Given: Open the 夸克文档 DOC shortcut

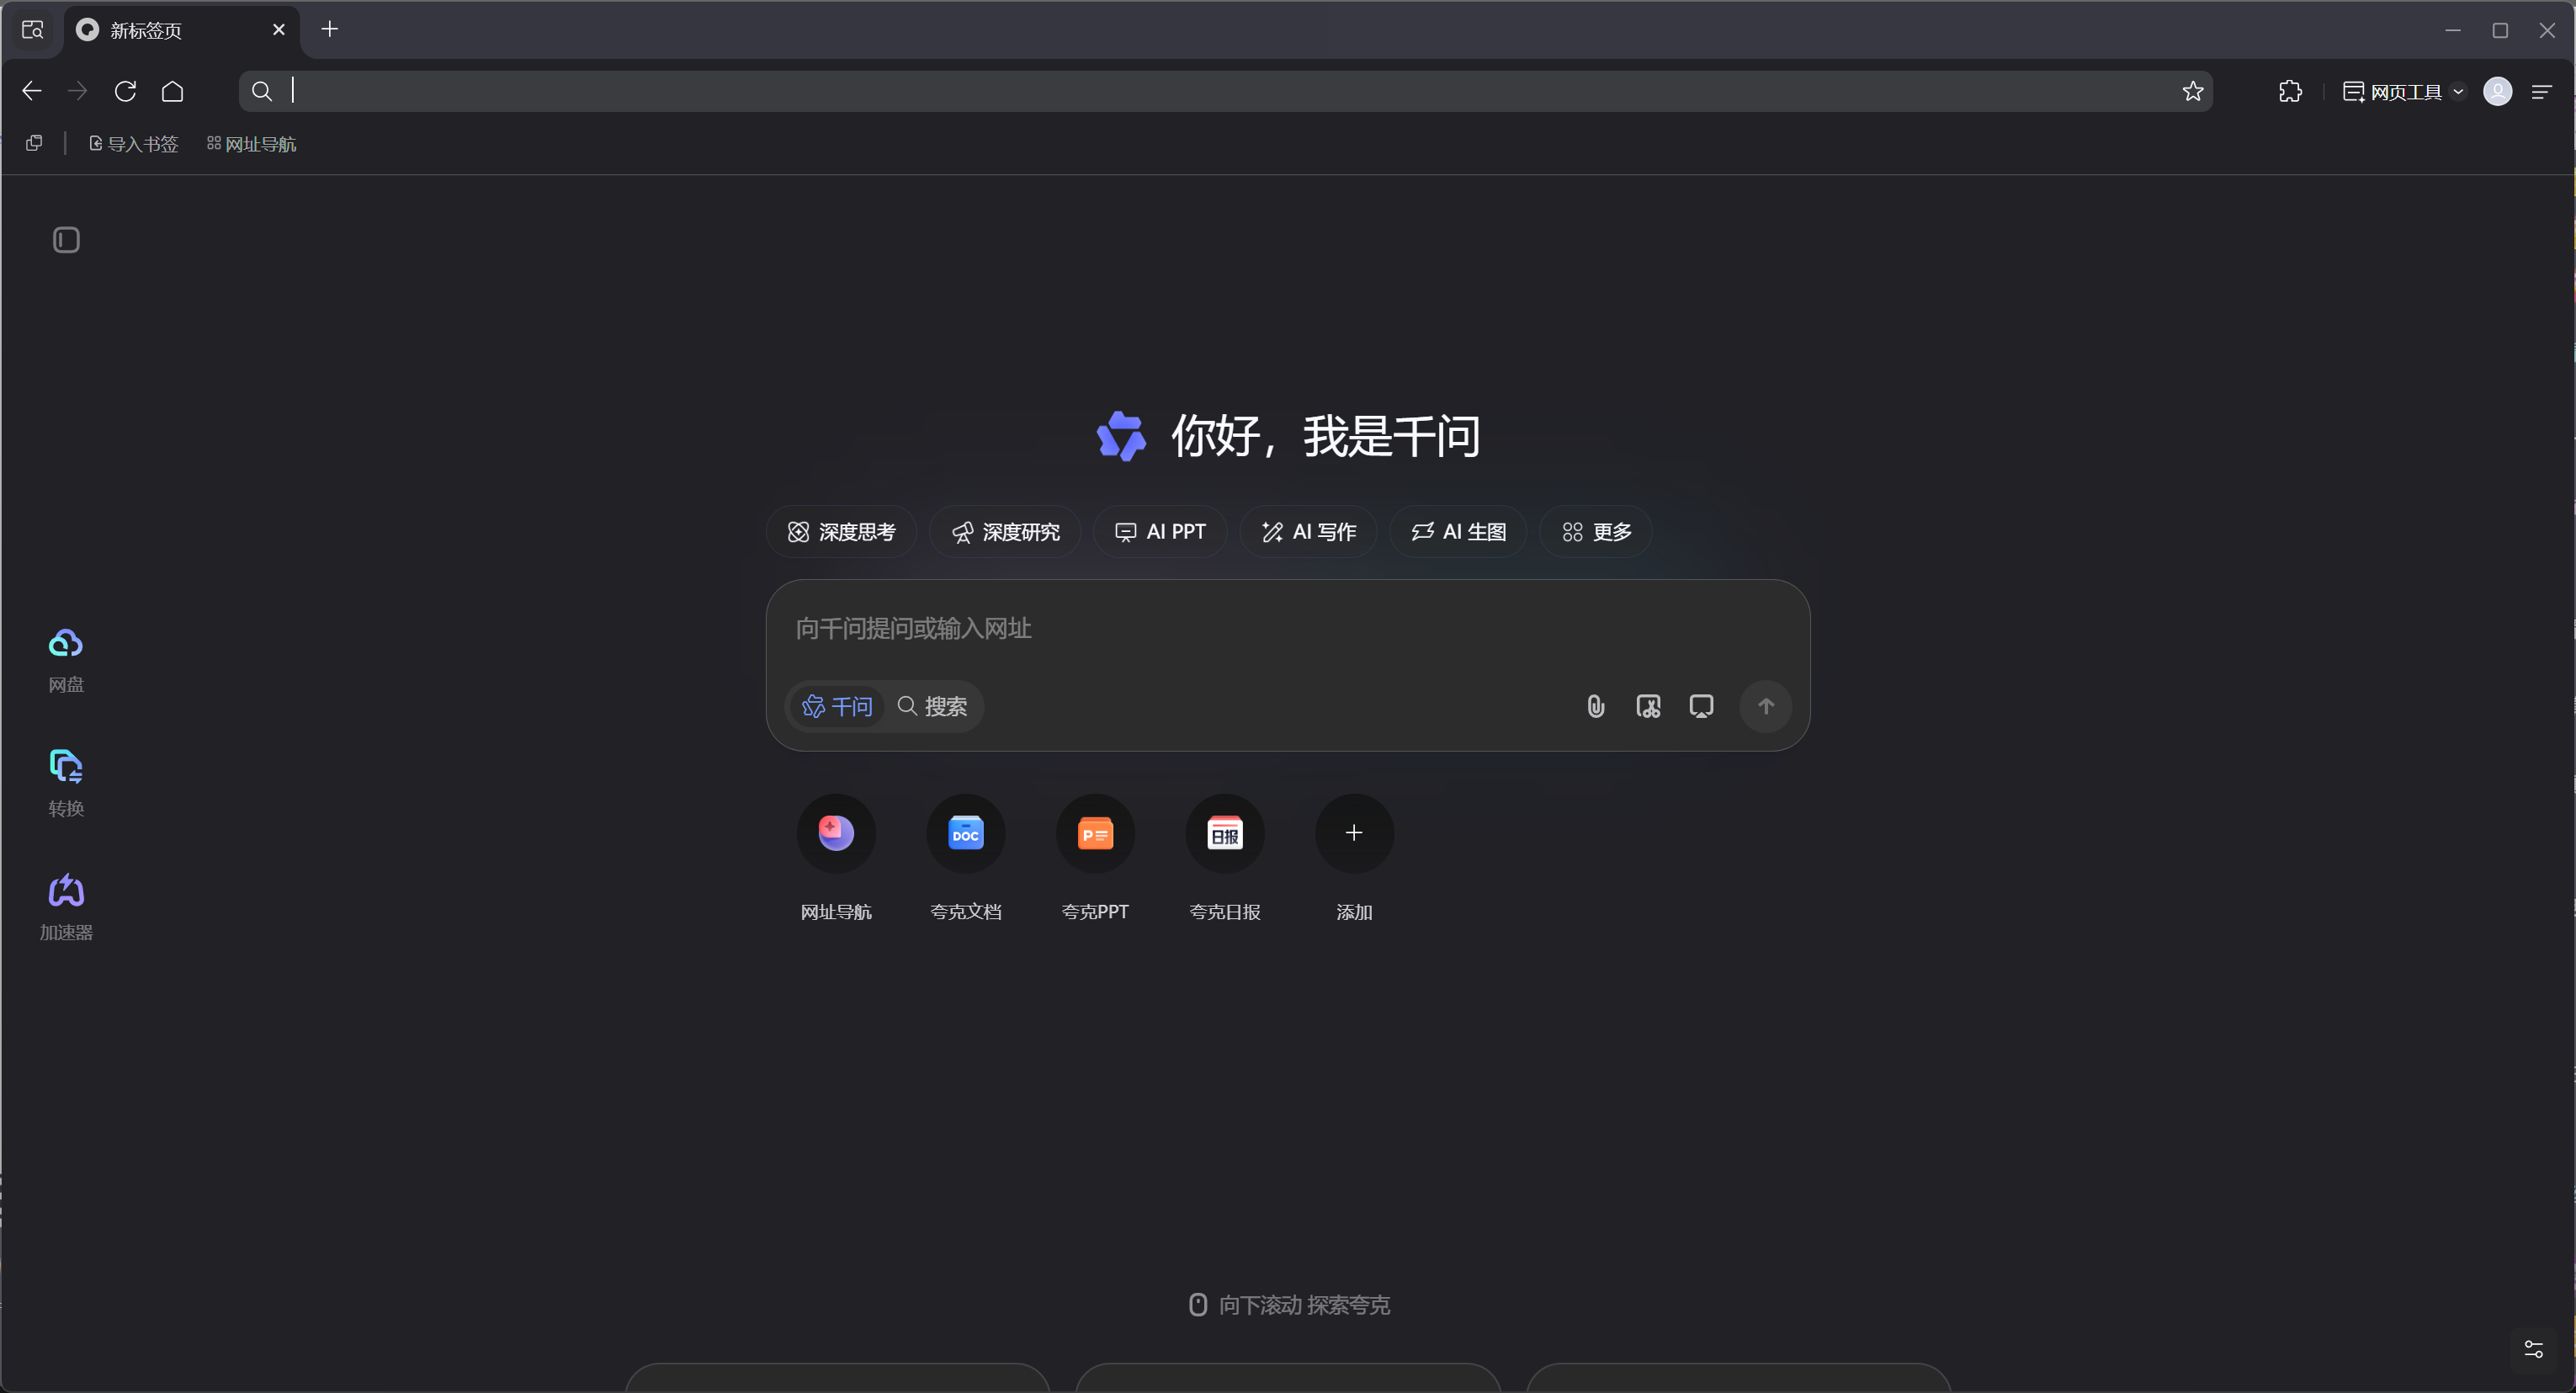Looking at the screenshot, I should coord(965,833).
